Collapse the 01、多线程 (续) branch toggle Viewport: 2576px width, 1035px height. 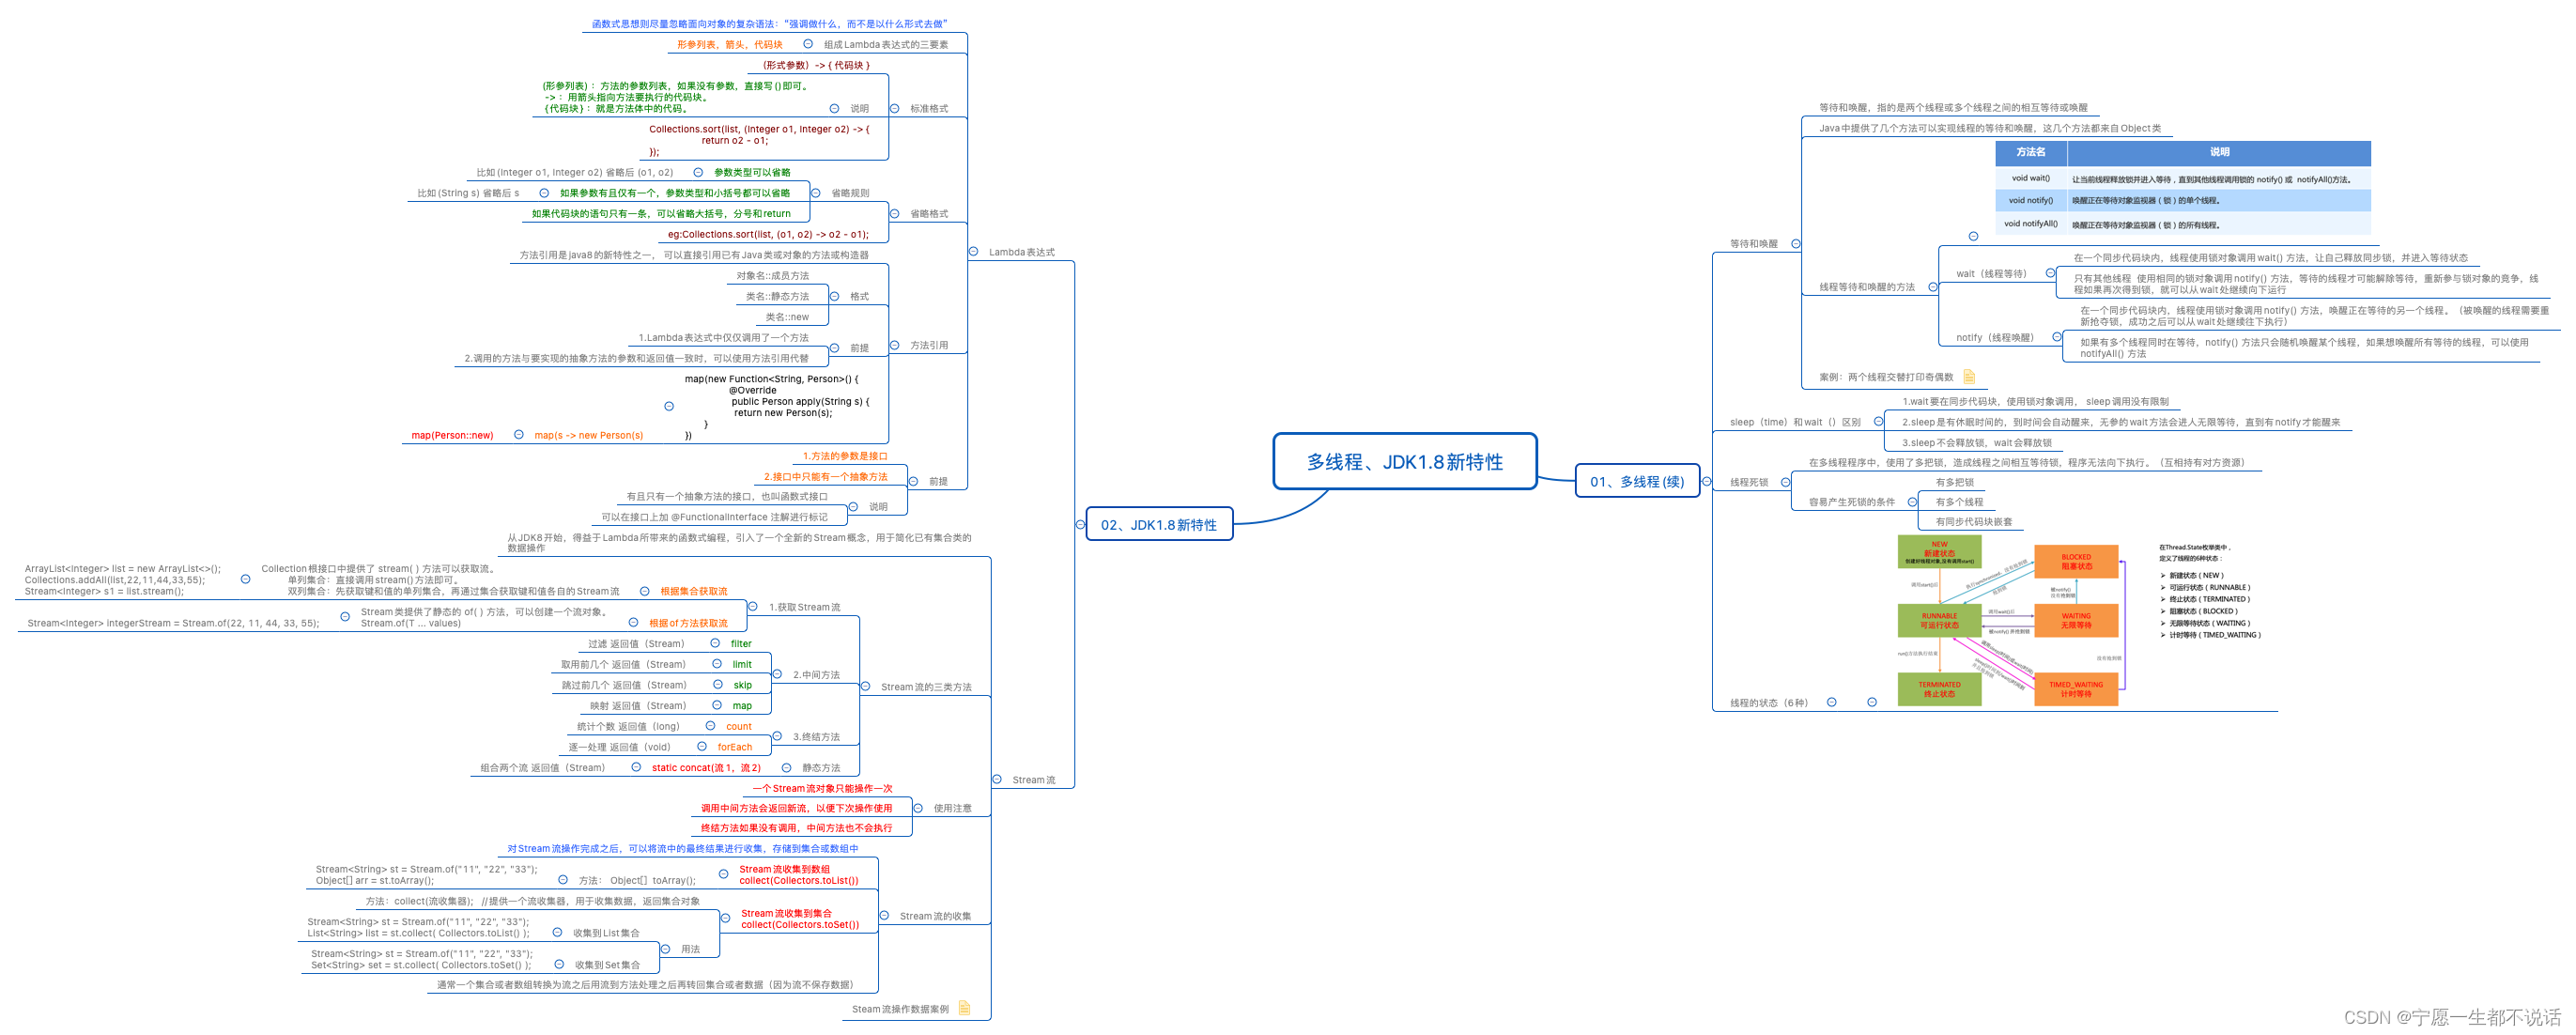1706,481
